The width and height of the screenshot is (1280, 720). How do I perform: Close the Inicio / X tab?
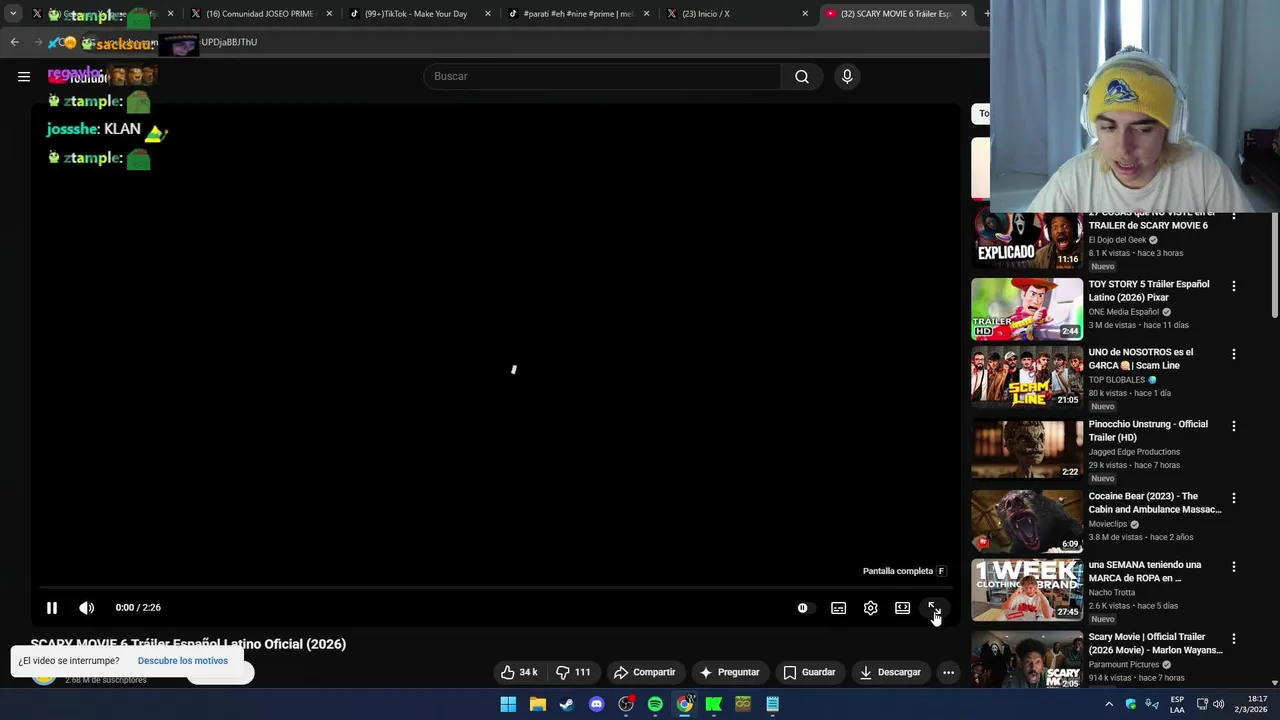805,14
